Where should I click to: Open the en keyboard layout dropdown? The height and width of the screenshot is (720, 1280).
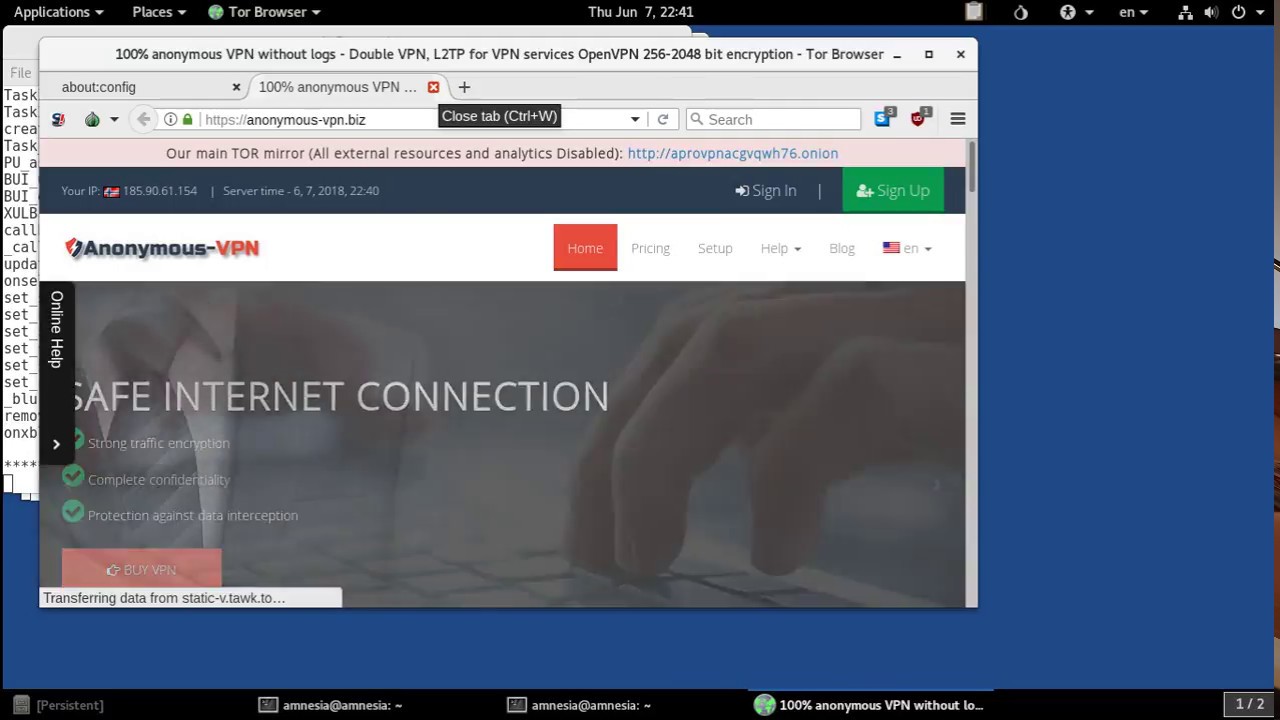click(x=1134, y=12)
